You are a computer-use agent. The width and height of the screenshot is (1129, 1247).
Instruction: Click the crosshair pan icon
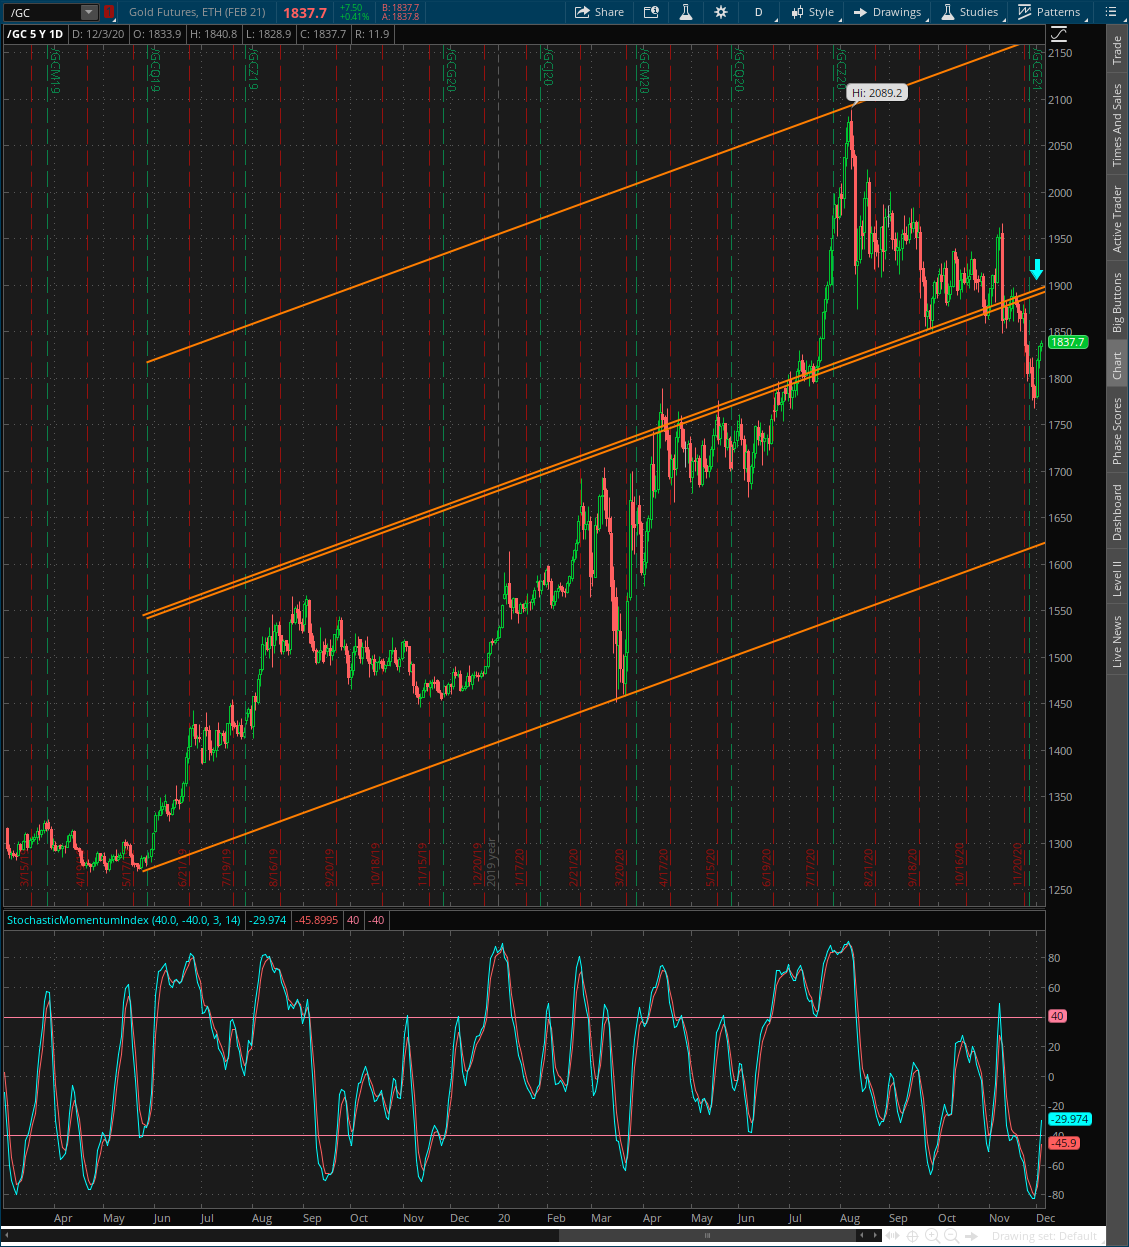912,1236
